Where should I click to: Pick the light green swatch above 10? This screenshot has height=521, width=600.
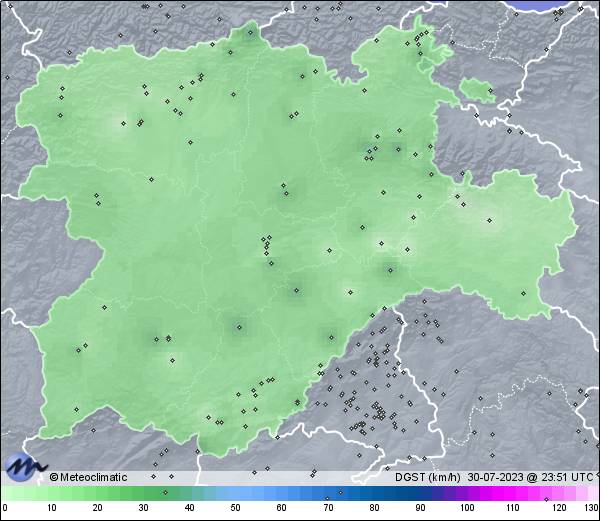click(52, 494)
